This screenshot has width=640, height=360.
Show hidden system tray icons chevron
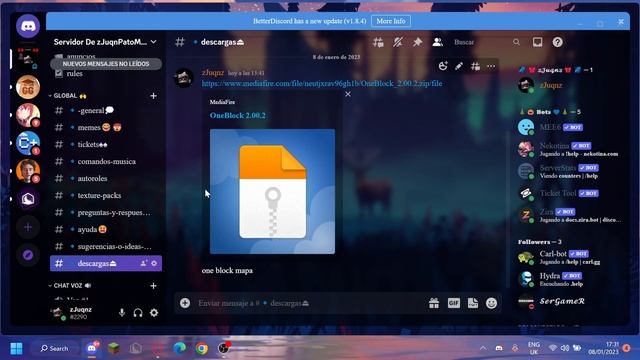pyautogui.click(x=483, y=349)
